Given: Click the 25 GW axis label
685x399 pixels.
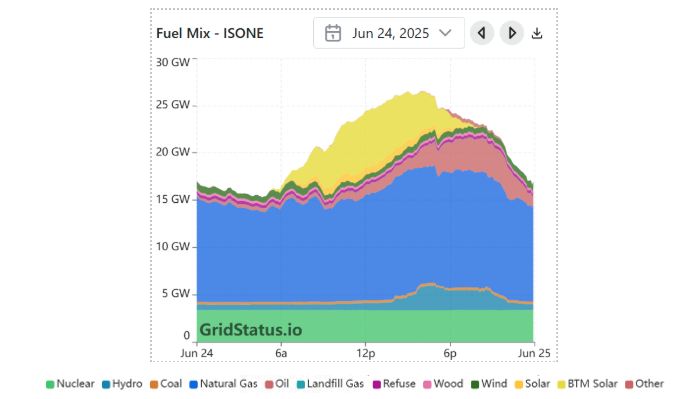Looking at the screenshot, I should point(173,105).
